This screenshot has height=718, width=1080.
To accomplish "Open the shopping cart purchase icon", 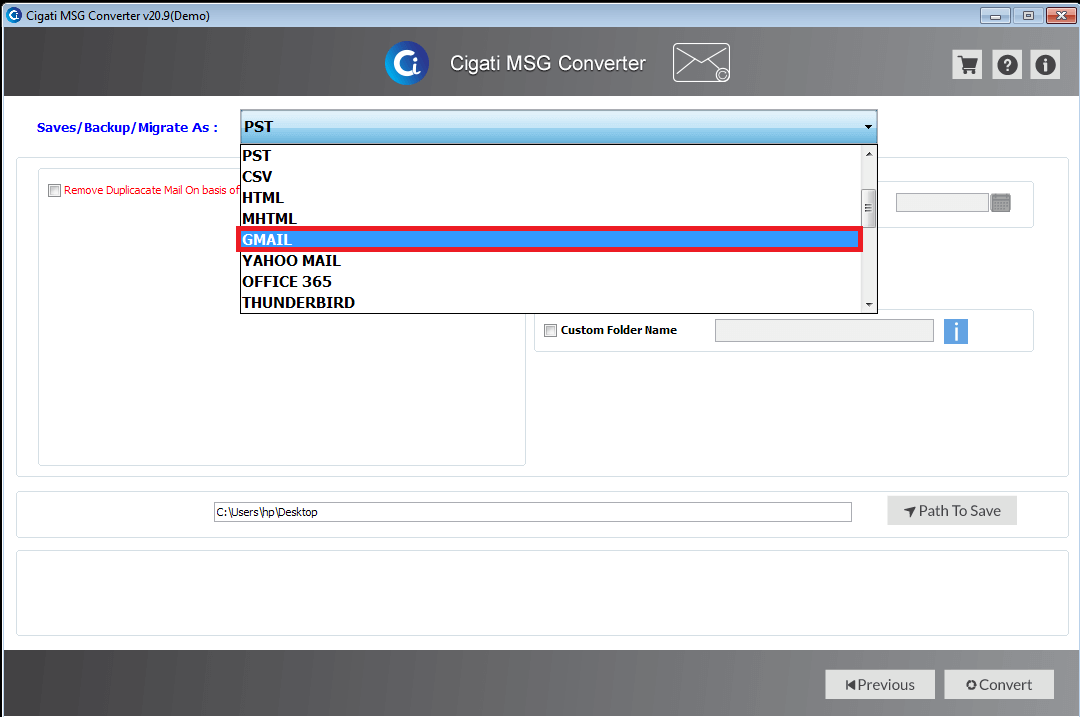I will point(967,65).
